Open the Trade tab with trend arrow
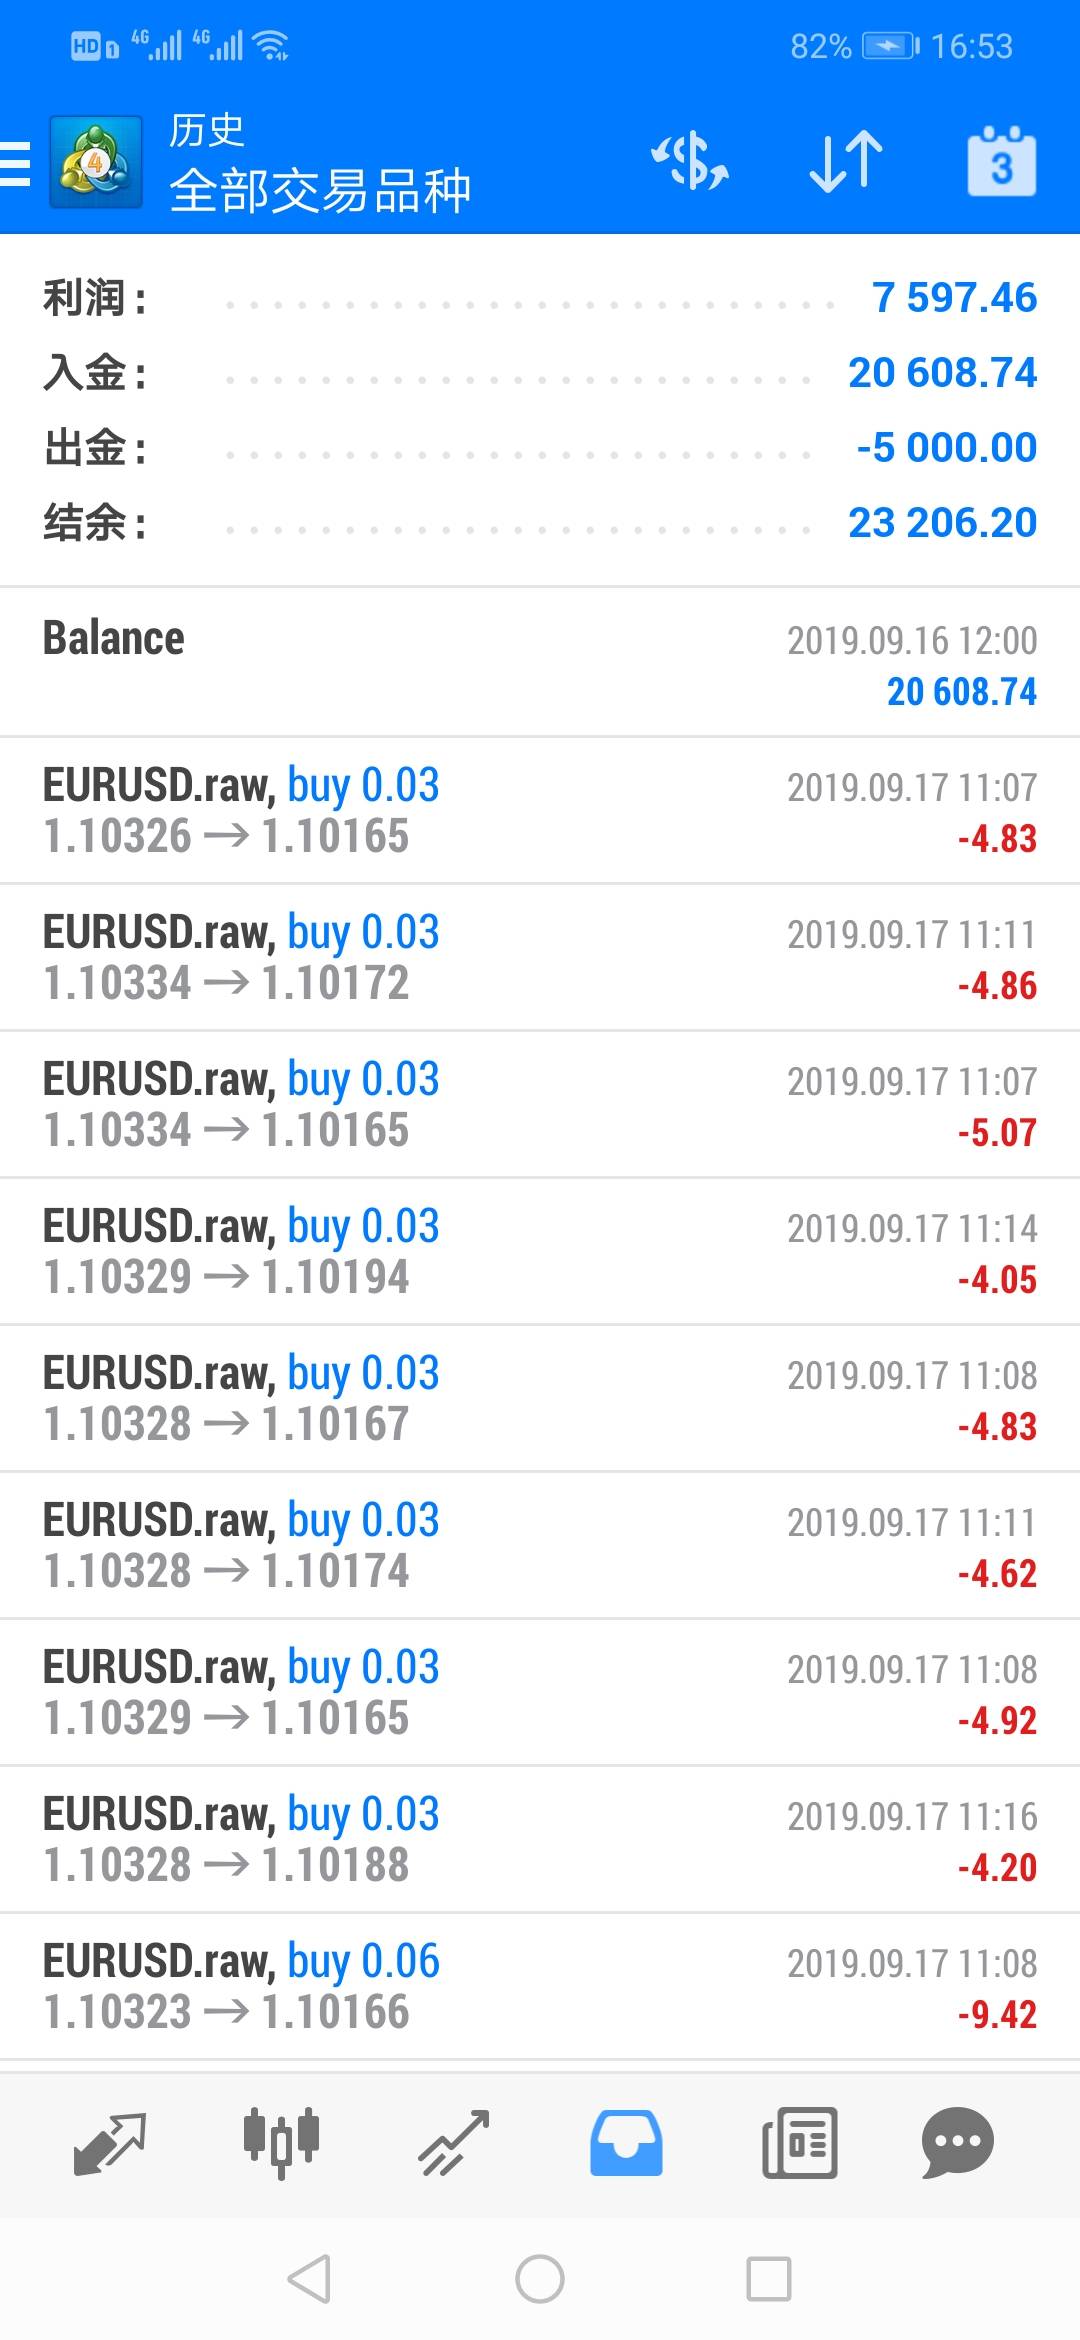This screenshot has width=1080, height=2340. (454, 2143)
